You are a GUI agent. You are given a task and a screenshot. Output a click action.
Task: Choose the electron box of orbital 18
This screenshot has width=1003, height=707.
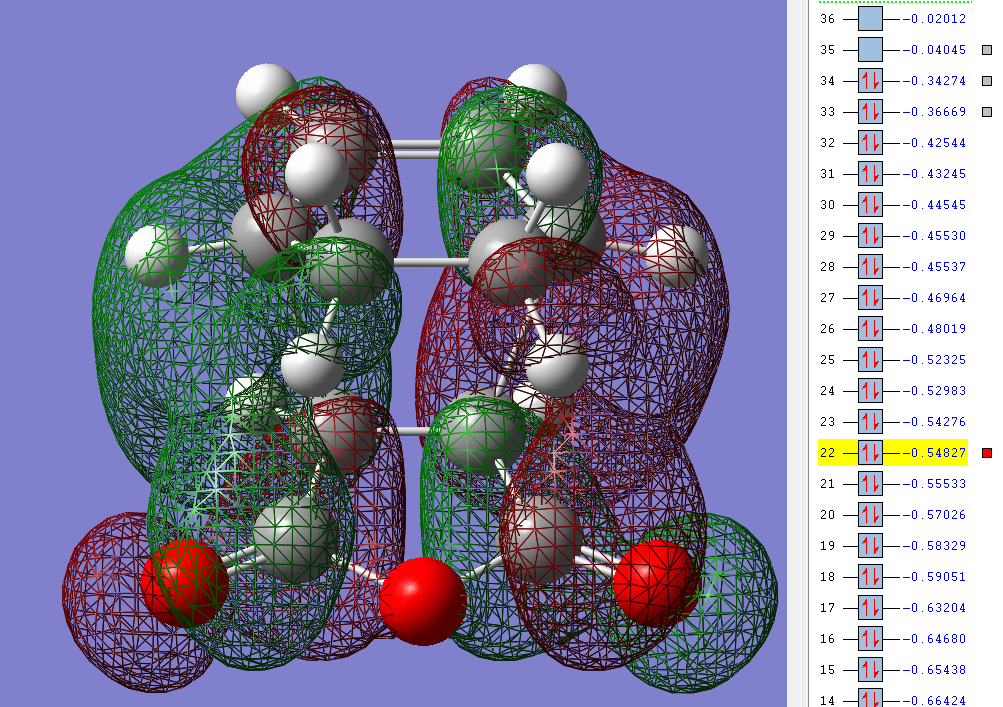pos(870,577)
